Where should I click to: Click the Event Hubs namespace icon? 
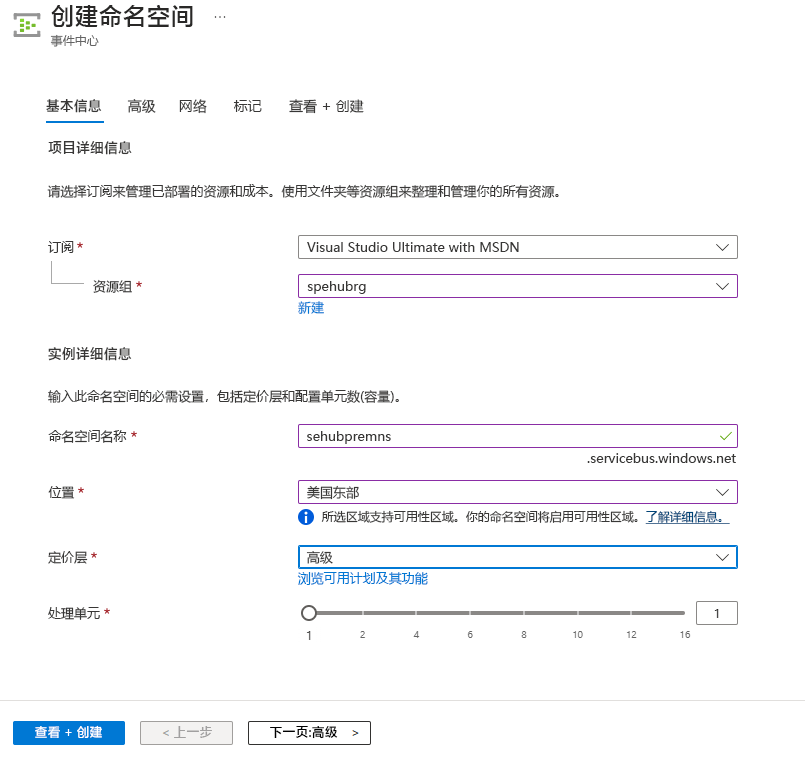click(x=26, y=26)
